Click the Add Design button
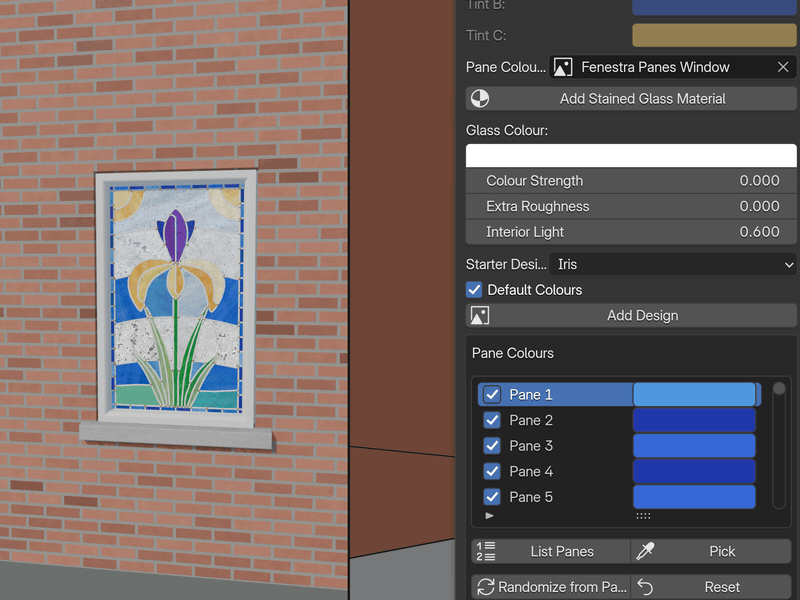This screenshot has height=600, width=800. 631,315
